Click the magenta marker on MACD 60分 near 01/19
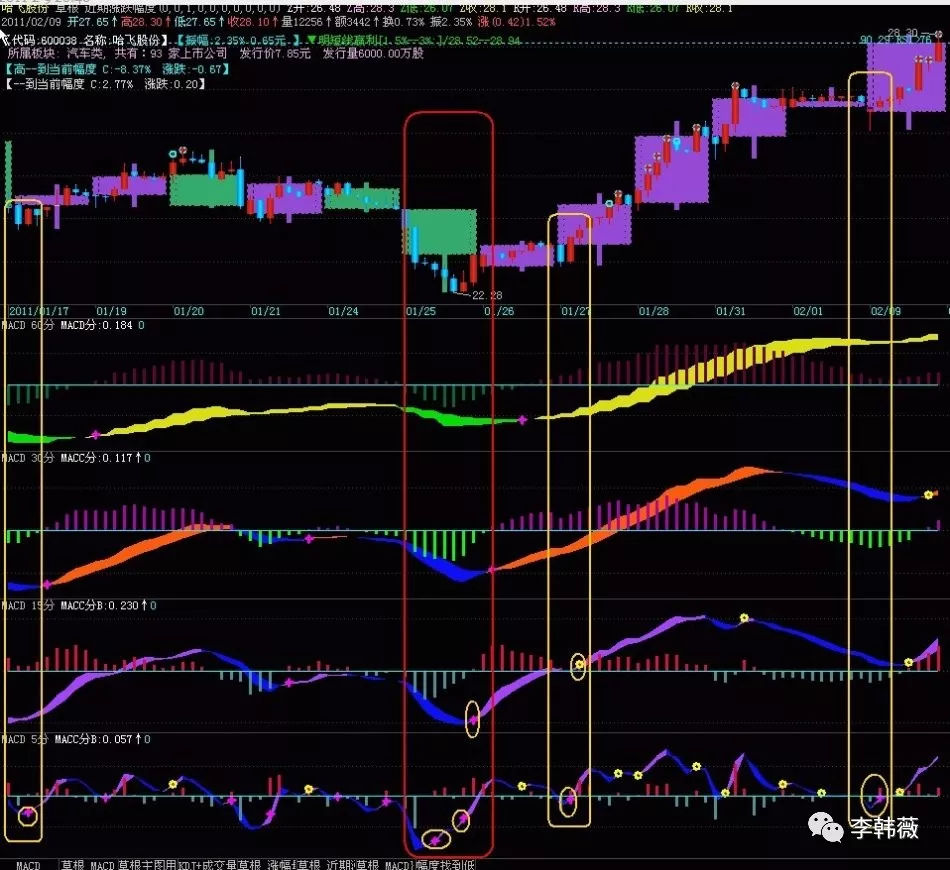This screenshot has height=870, width=950. pos(95,434)
